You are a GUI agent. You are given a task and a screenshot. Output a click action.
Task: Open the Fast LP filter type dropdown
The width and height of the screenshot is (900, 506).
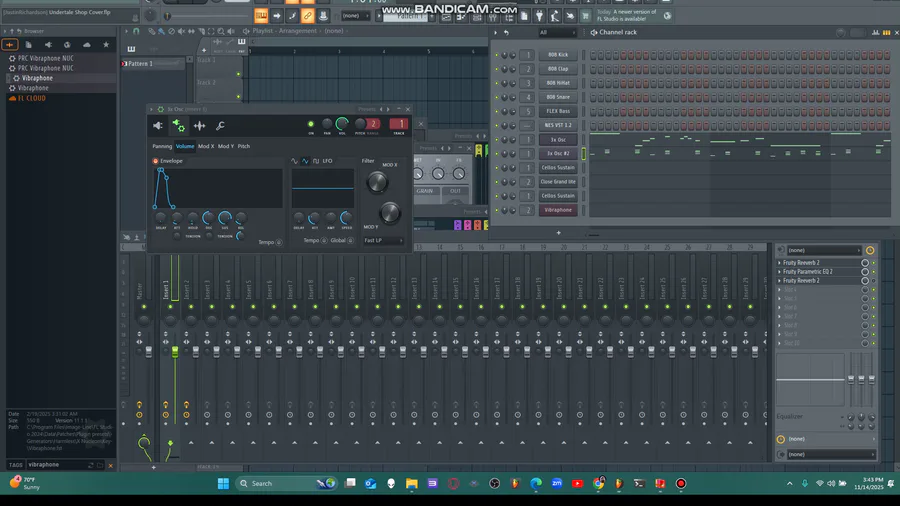(x=383, y=241)
